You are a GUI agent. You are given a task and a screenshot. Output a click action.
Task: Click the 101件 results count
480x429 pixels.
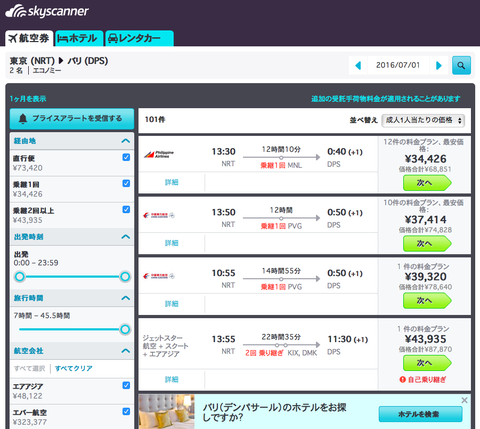(x=155, y=120)
